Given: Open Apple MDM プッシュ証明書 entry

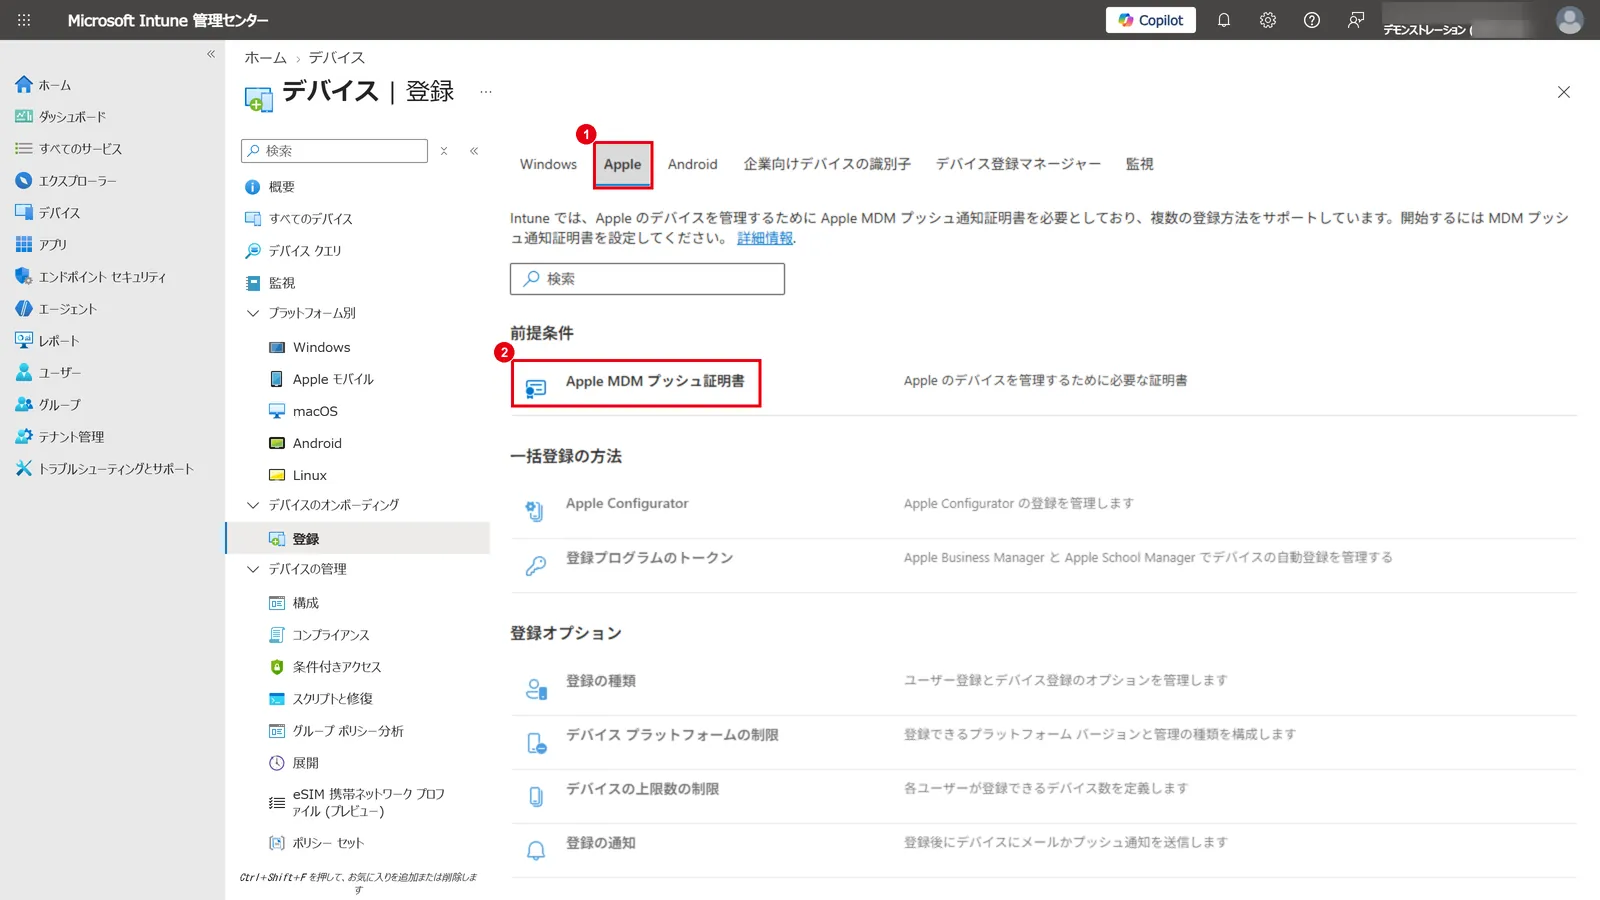Looking at the screenshot, I should pos(655,381).
